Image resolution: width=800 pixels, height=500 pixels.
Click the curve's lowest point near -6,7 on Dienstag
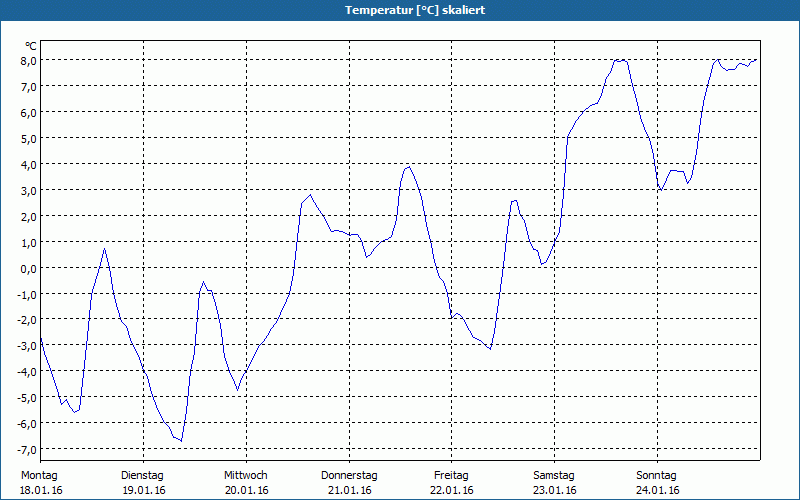tap(181, 441)
